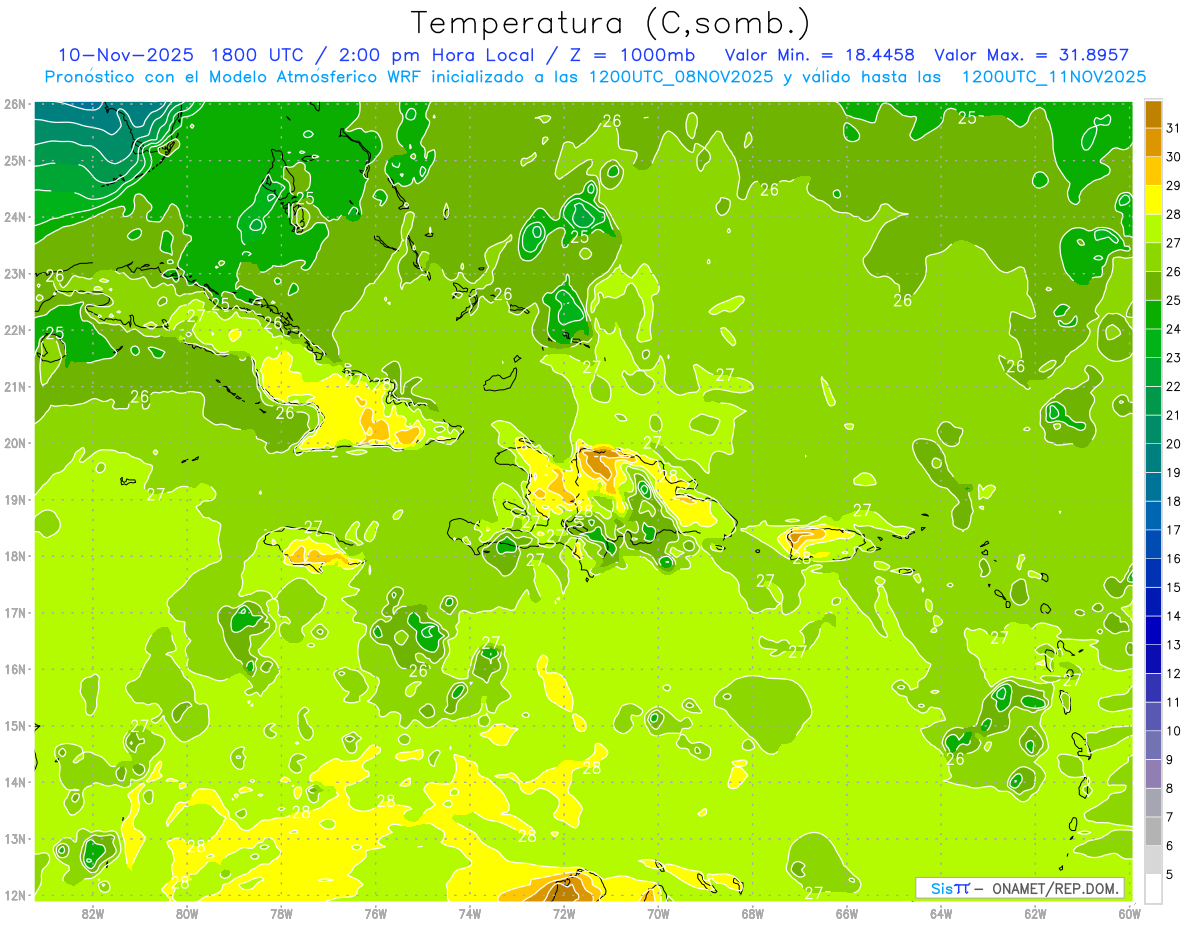Click the "68W" longitude axis label

[753, 913]
